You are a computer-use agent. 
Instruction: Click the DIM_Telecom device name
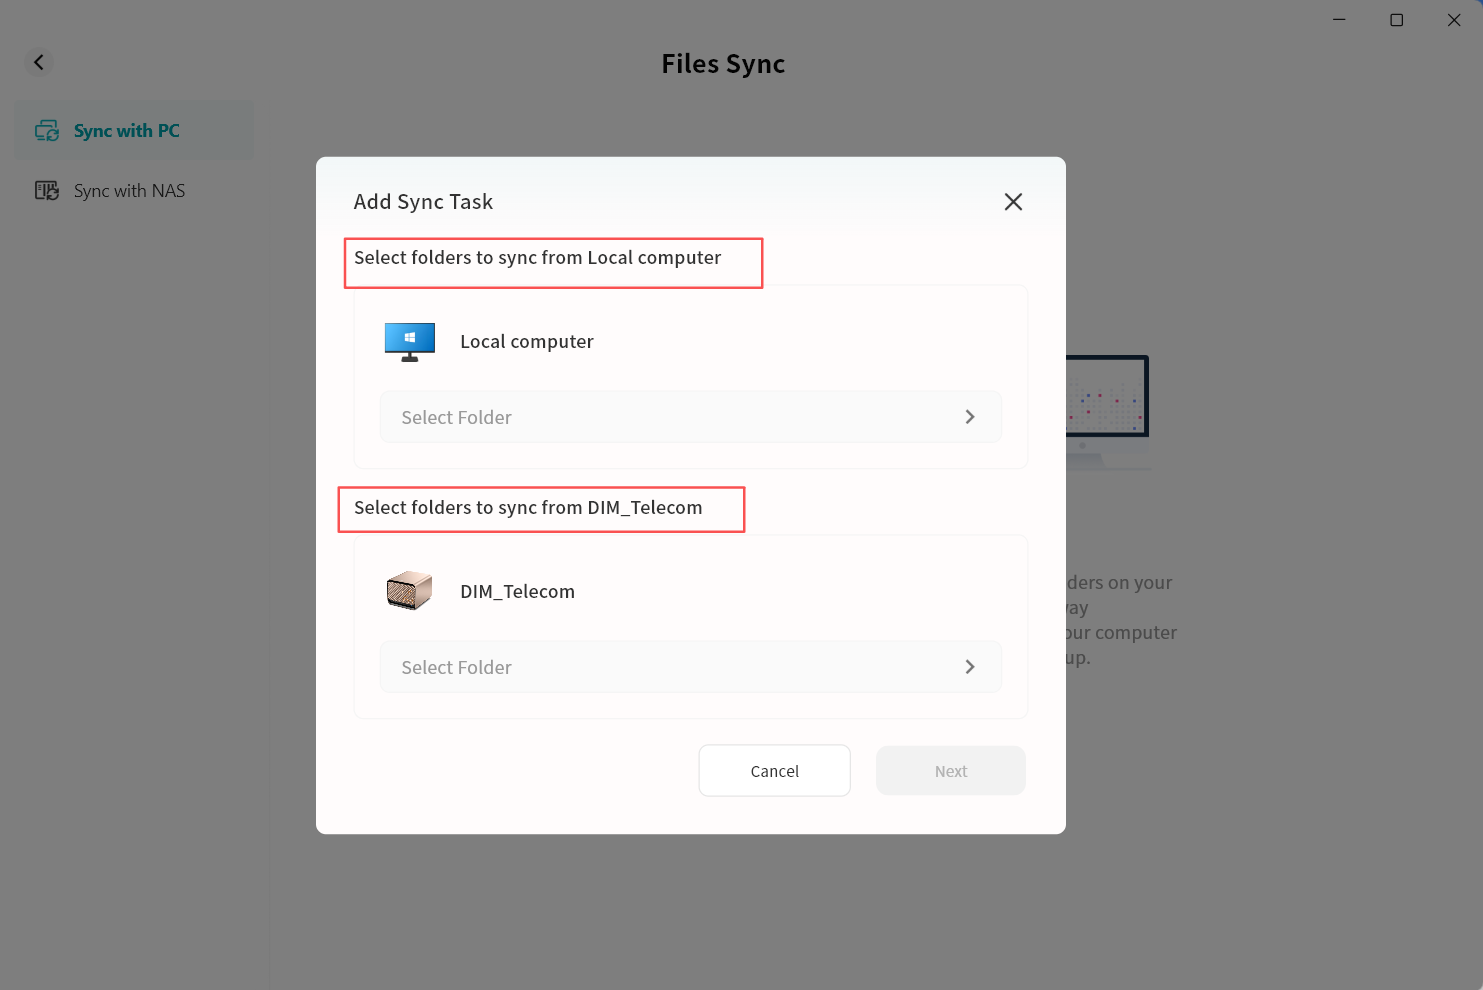coord(517,592)
